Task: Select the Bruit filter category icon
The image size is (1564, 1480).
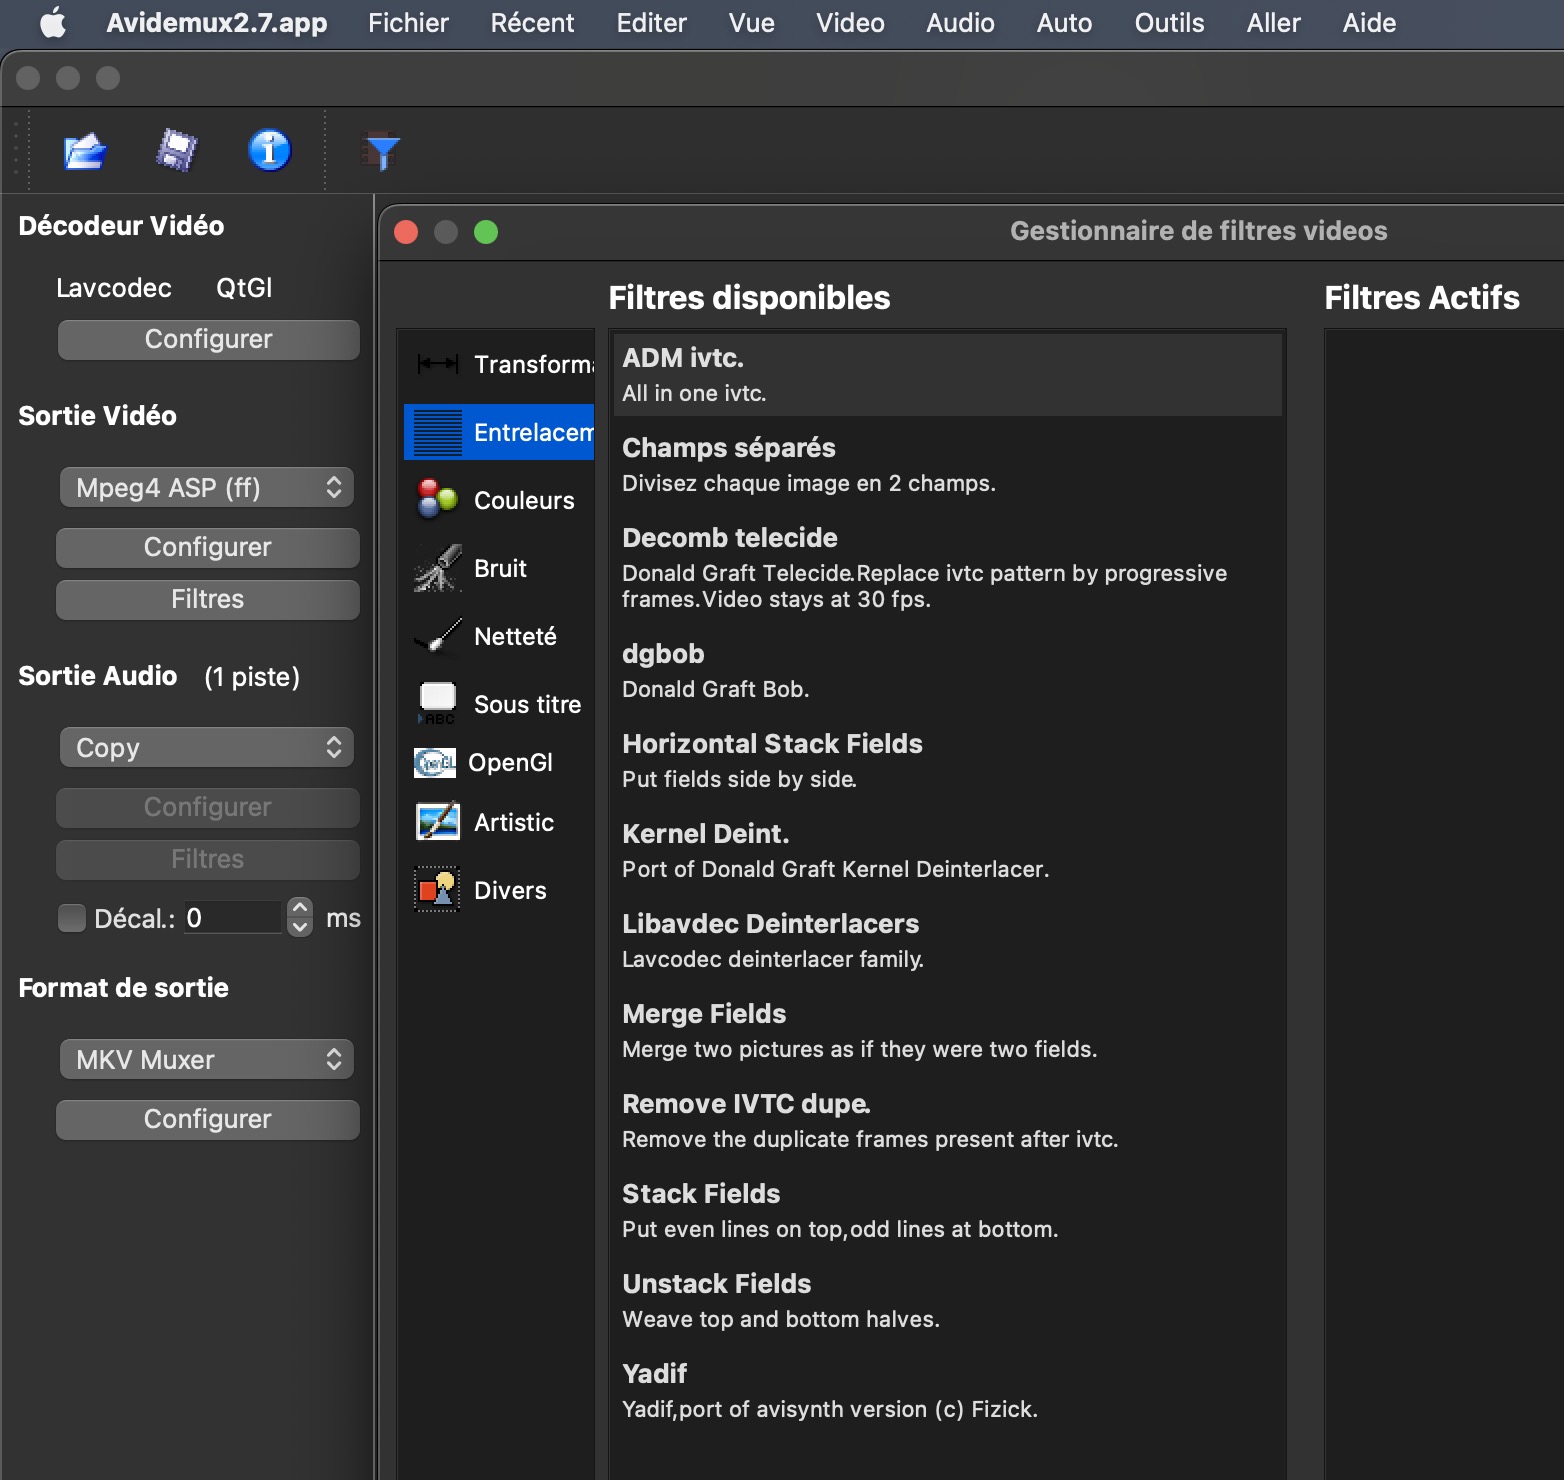Action: (438, 568)
